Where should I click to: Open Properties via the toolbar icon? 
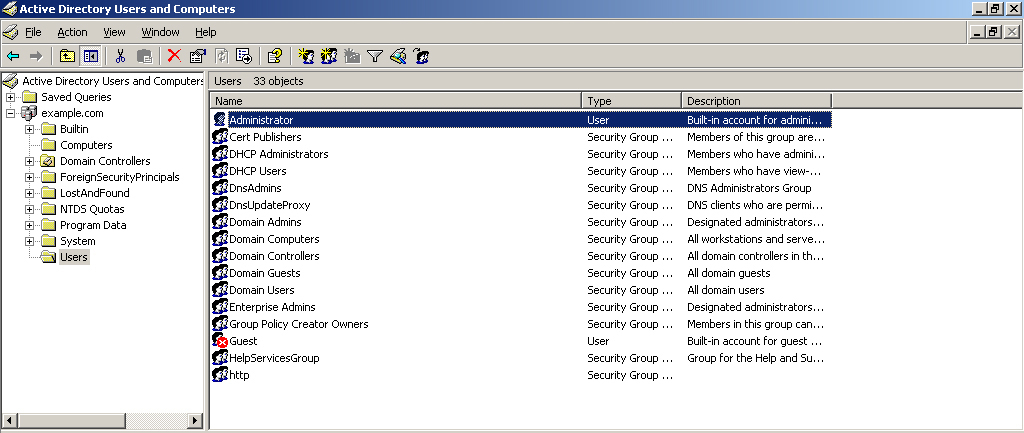click(x=197, y=57)
